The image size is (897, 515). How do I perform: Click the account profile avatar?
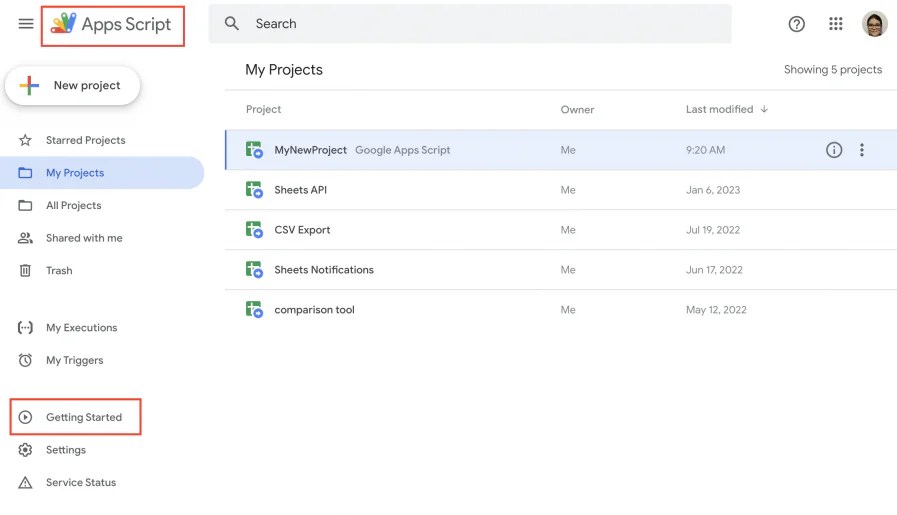(875, 24)
